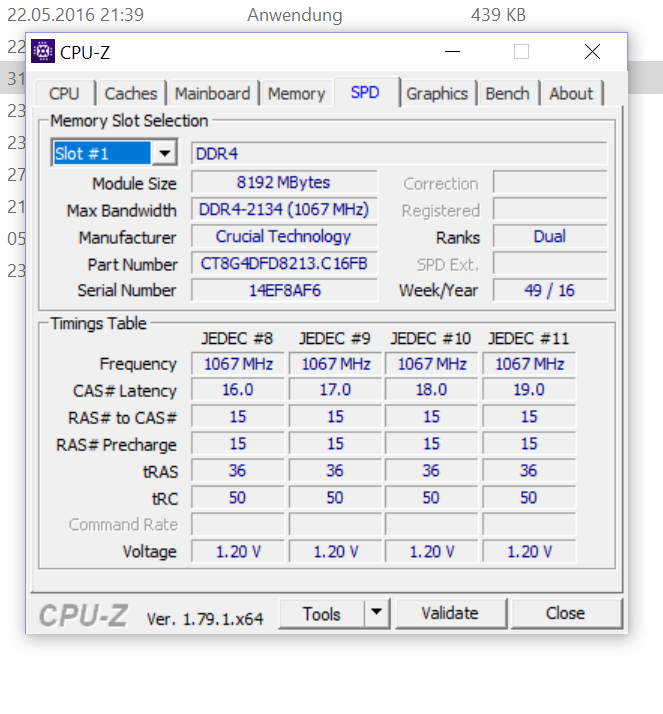Click serial number 14EF8AF6
Viewport: 663px width, 714px height.
point(284,290)
